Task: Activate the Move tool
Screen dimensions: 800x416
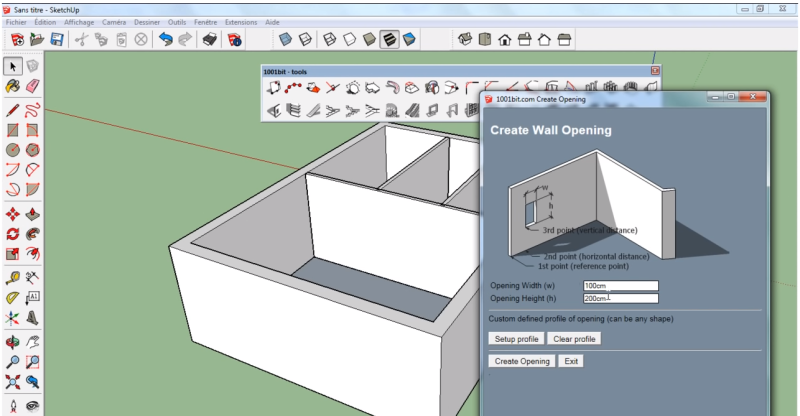Action: click(x=13, y=214)
